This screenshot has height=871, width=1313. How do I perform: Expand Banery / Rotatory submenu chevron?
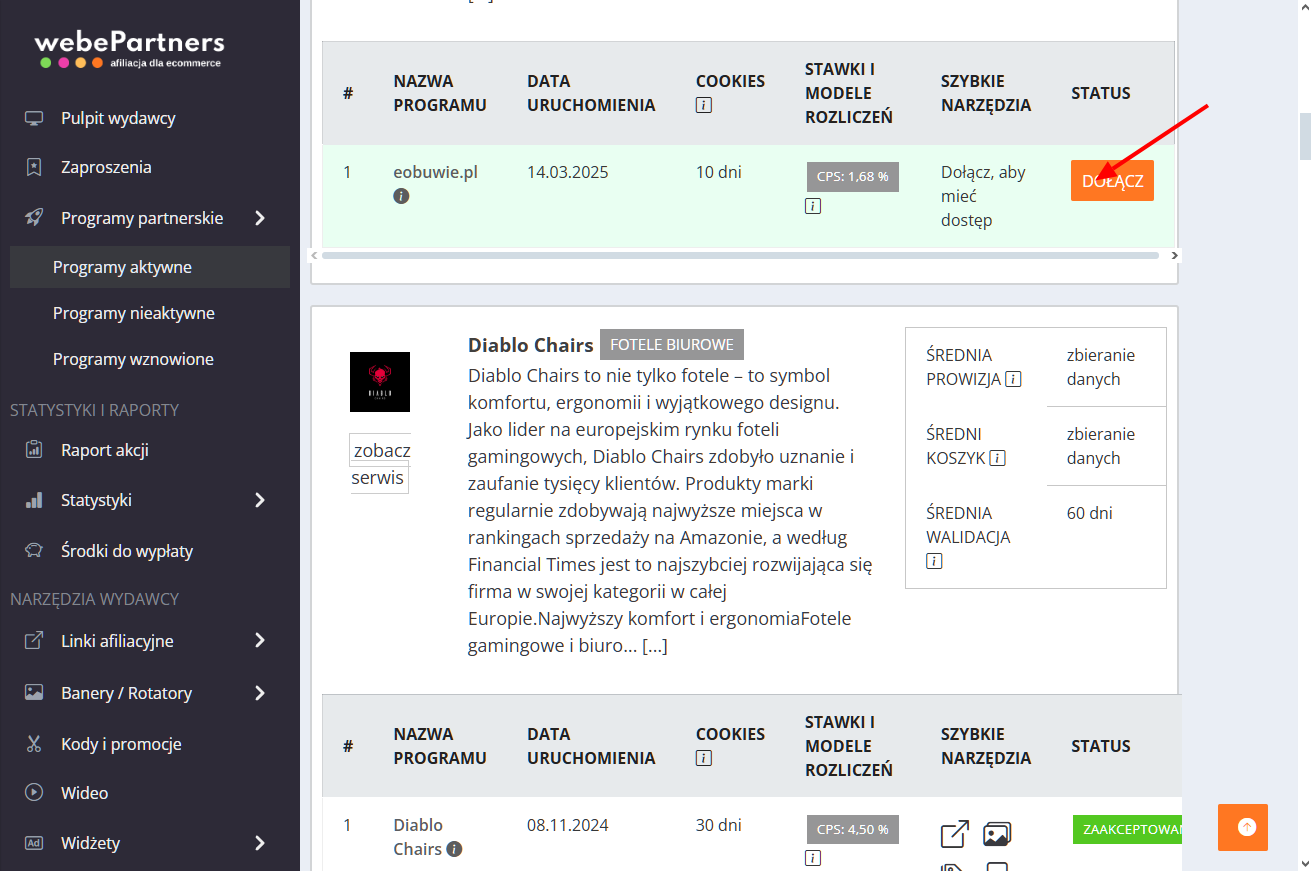[x=260, y=693]
